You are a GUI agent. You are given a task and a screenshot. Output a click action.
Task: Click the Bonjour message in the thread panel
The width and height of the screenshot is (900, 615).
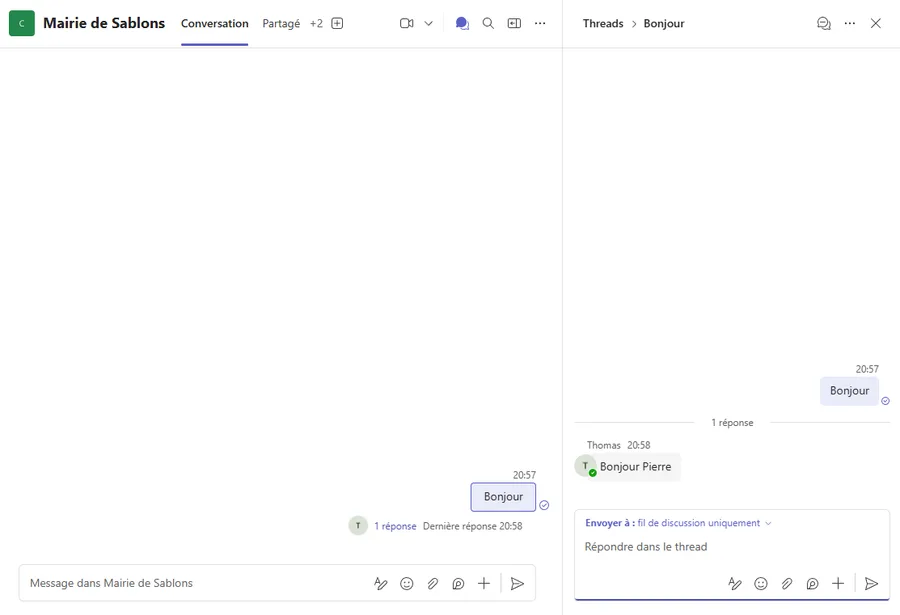849,391
